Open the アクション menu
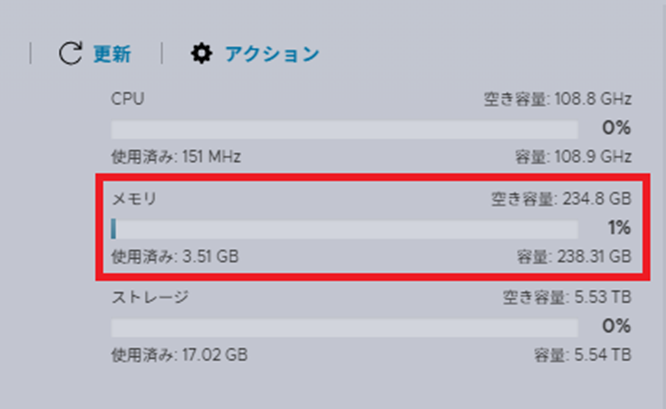 click(271, 54)
